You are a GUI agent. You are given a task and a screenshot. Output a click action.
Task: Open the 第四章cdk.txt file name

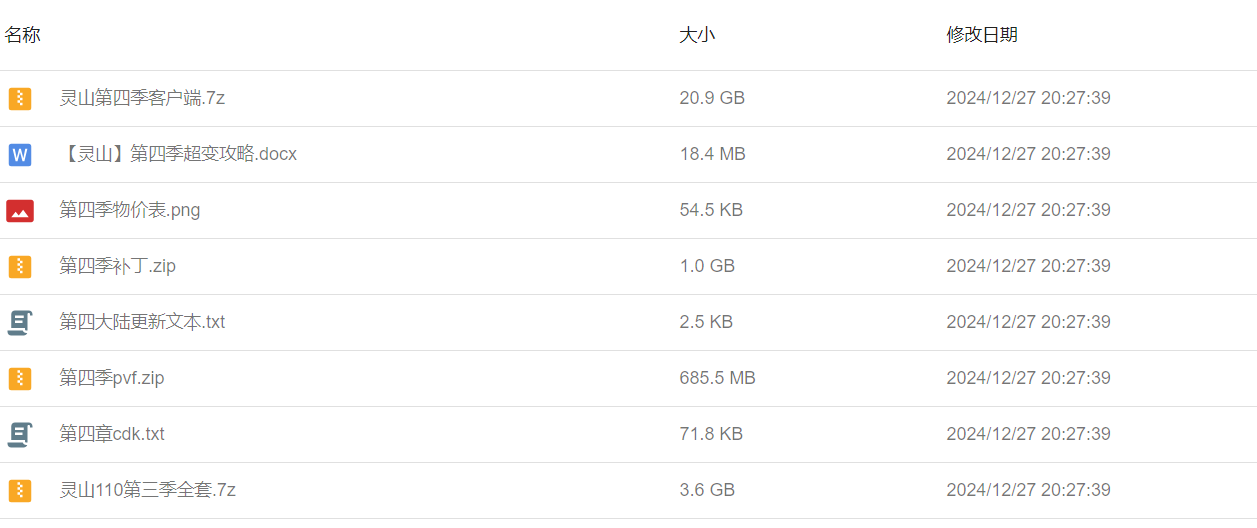pos(112,434)
